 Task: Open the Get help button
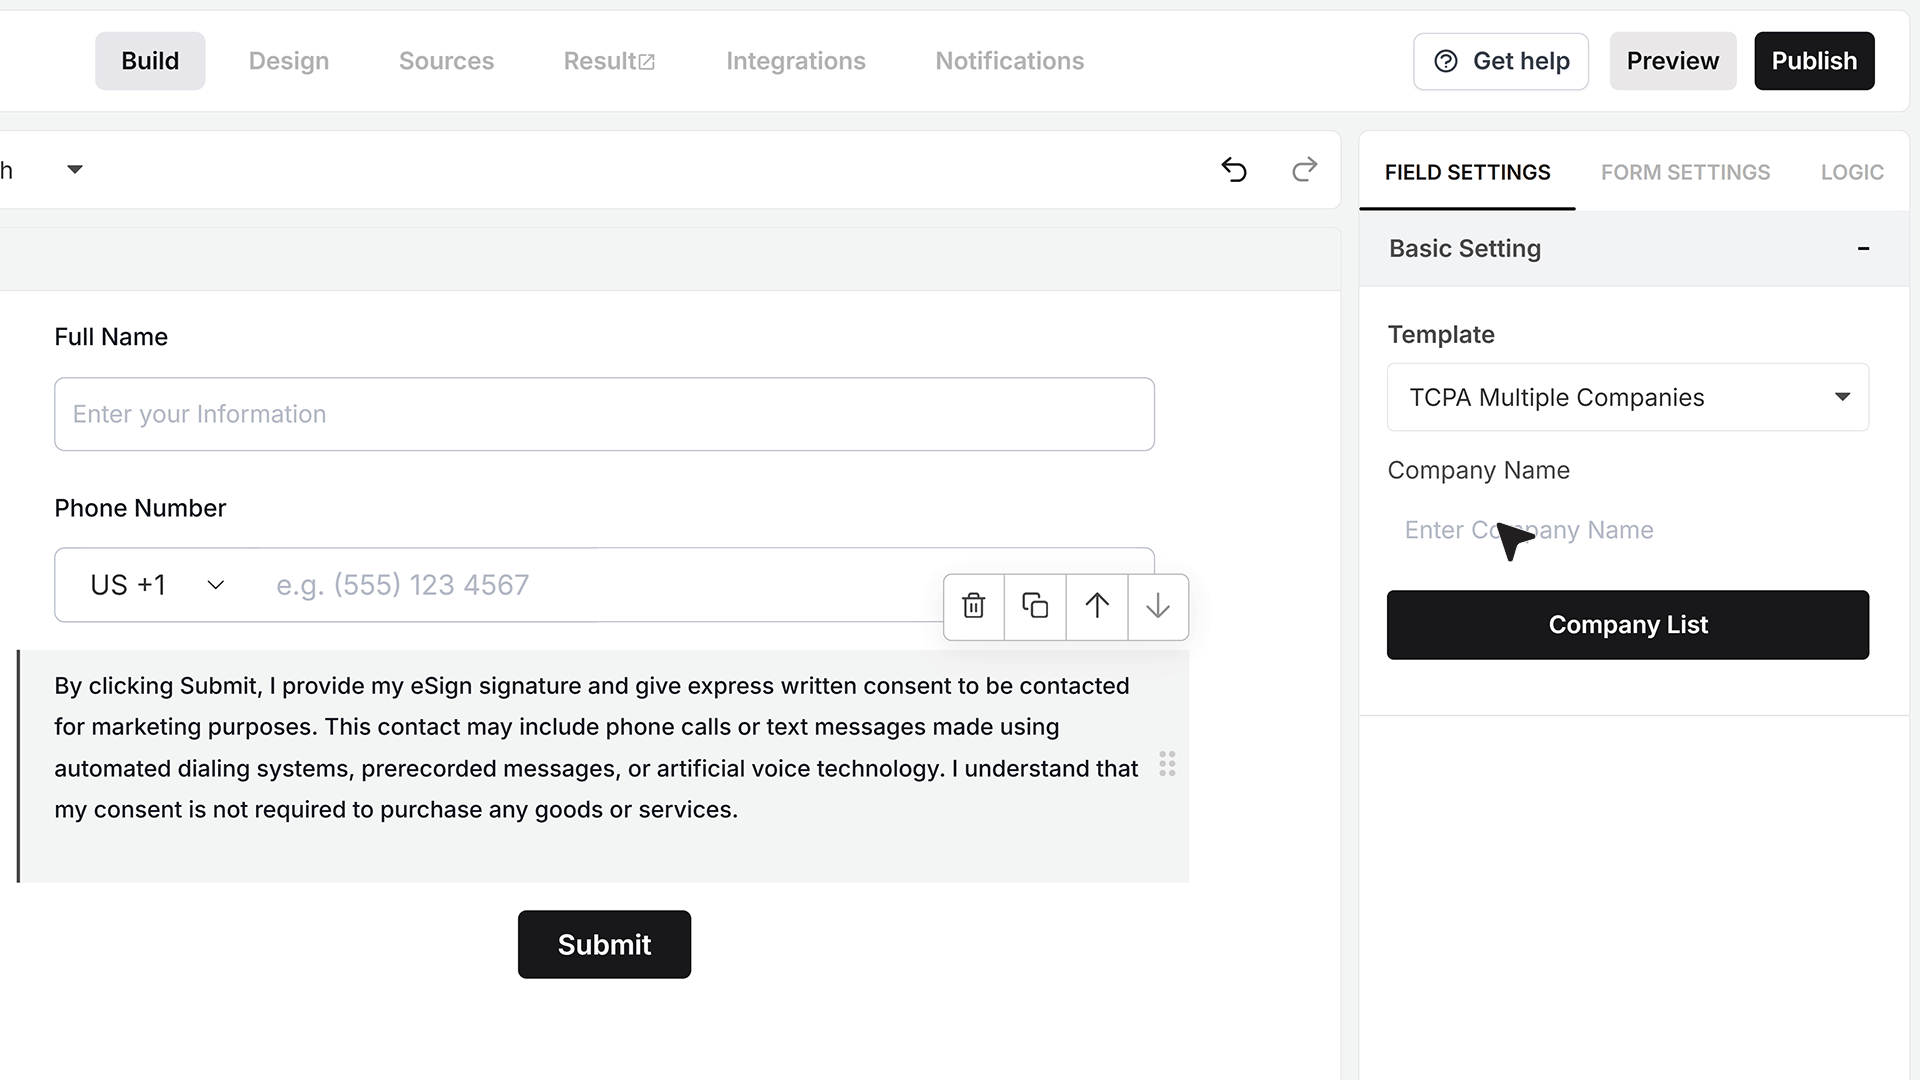pyautogui.click(x=1501, y=61)
